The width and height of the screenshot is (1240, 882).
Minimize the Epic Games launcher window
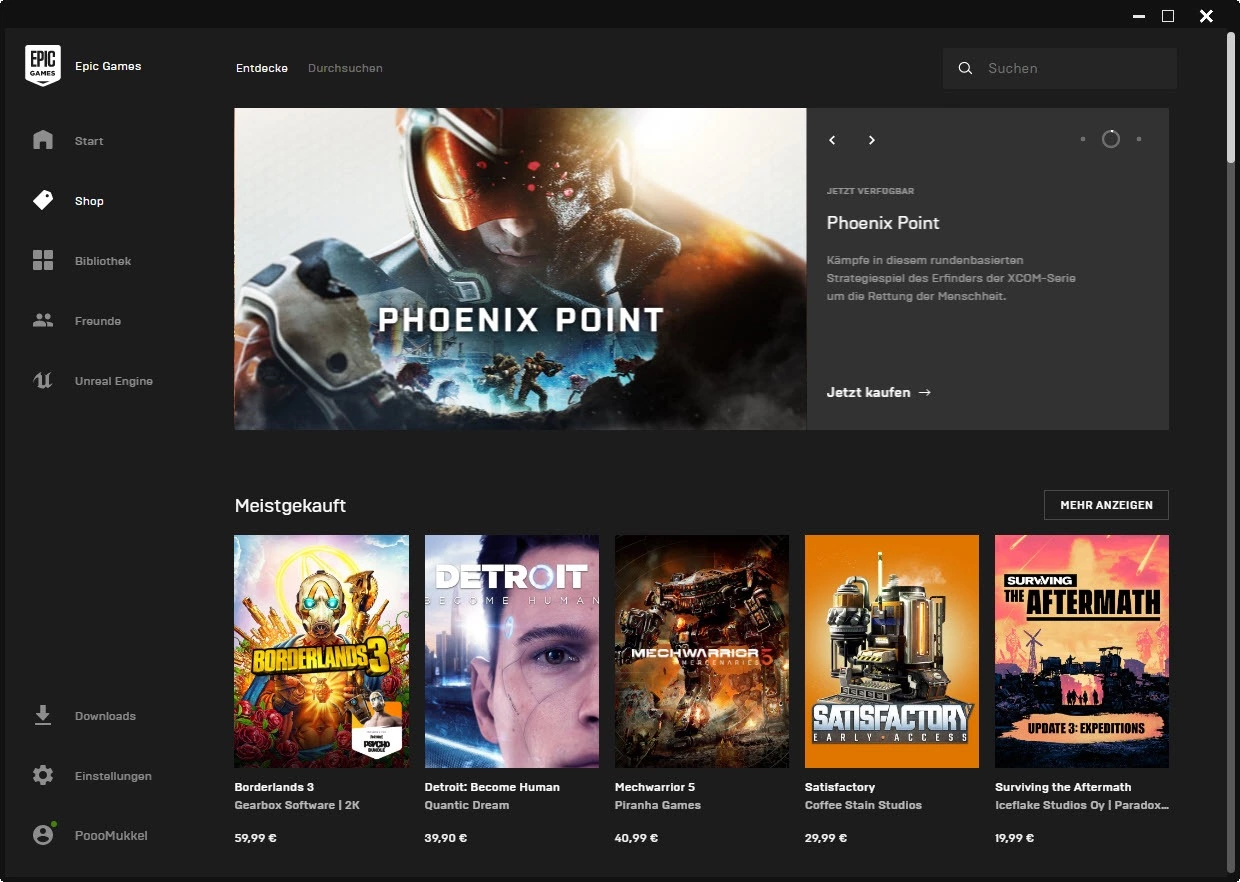pyautogui.click(x=1138, y=16)
